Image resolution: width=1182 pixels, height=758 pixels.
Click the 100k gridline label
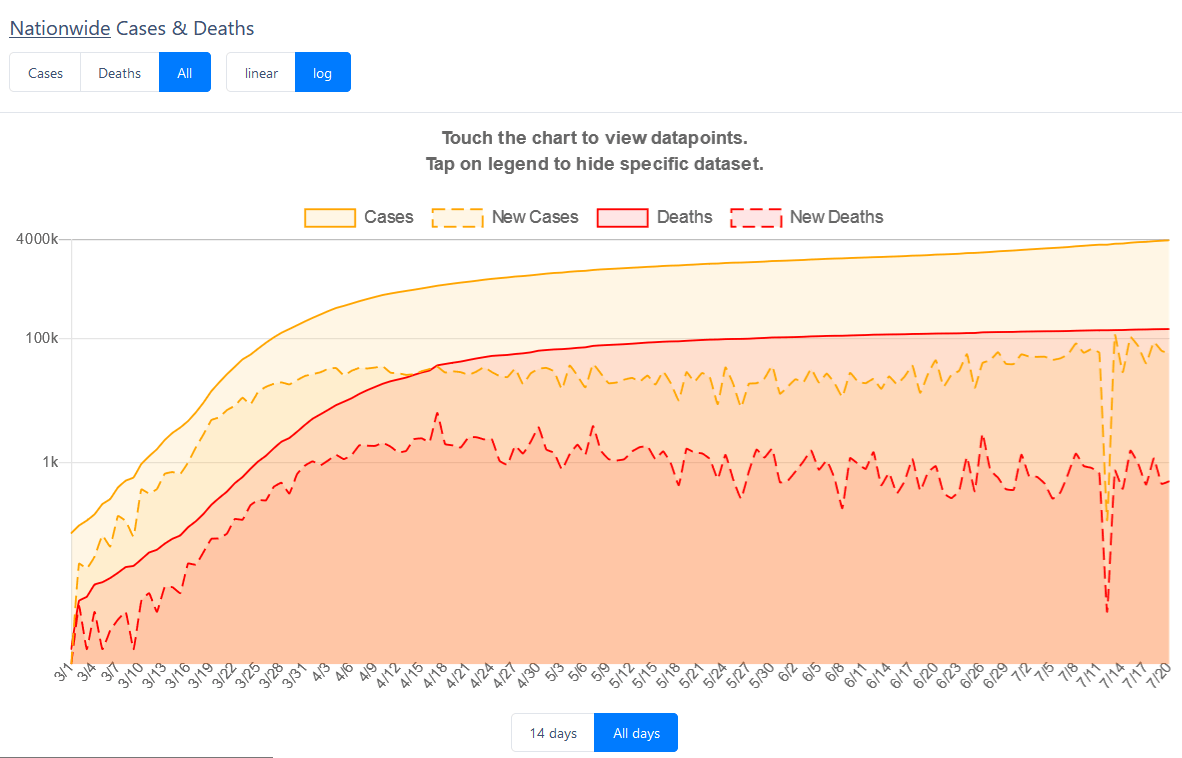[x=42, y=339]
